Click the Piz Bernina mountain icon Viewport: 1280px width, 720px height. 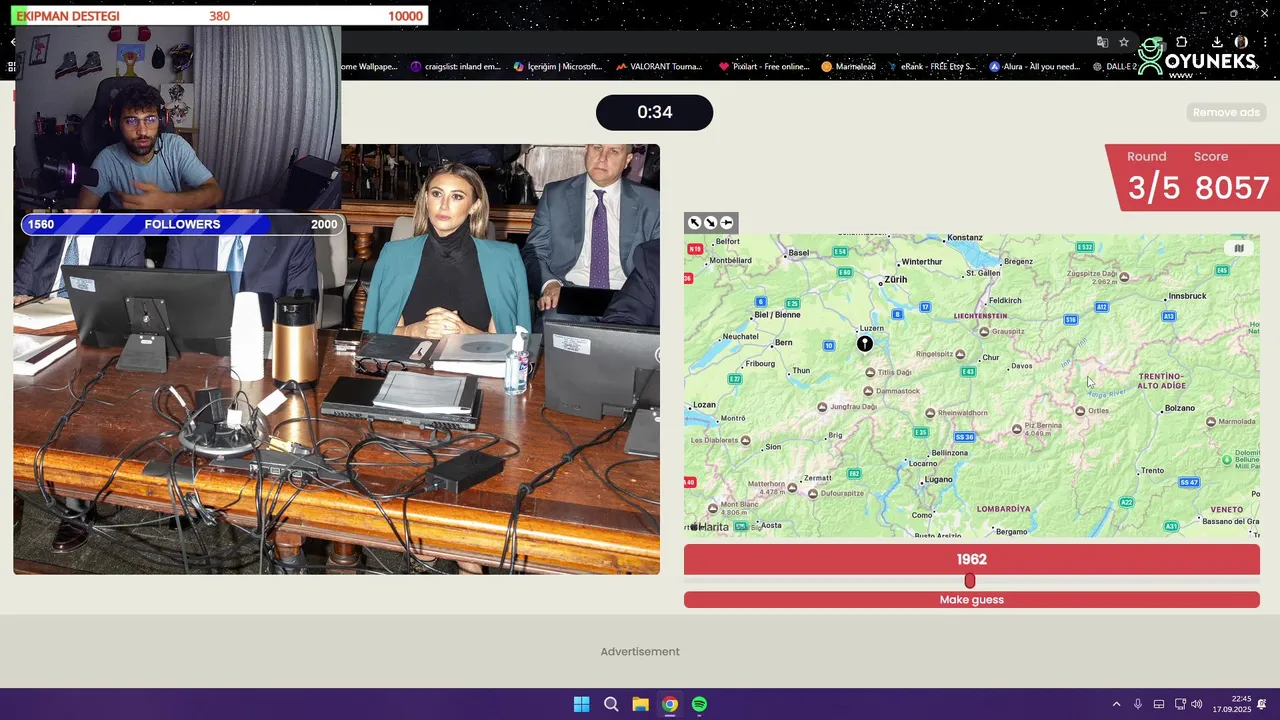click(1017, 429)
